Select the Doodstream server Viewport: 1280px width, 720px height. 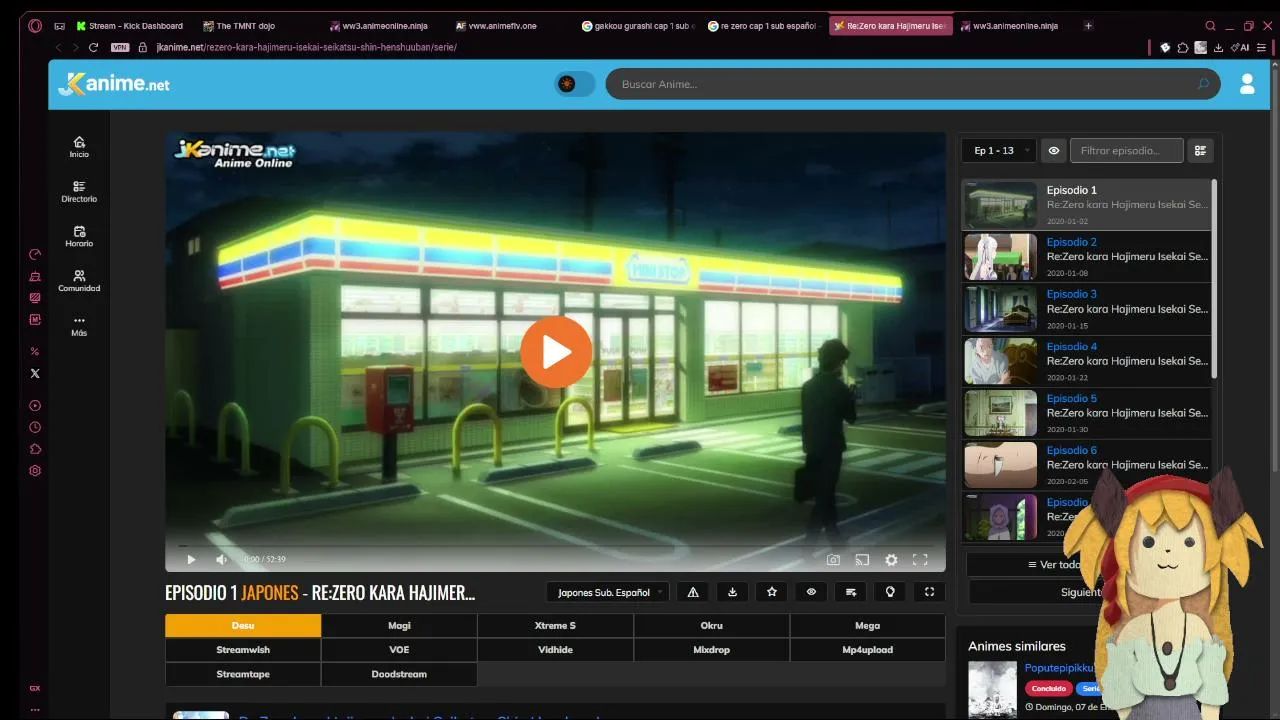[399, 674]
